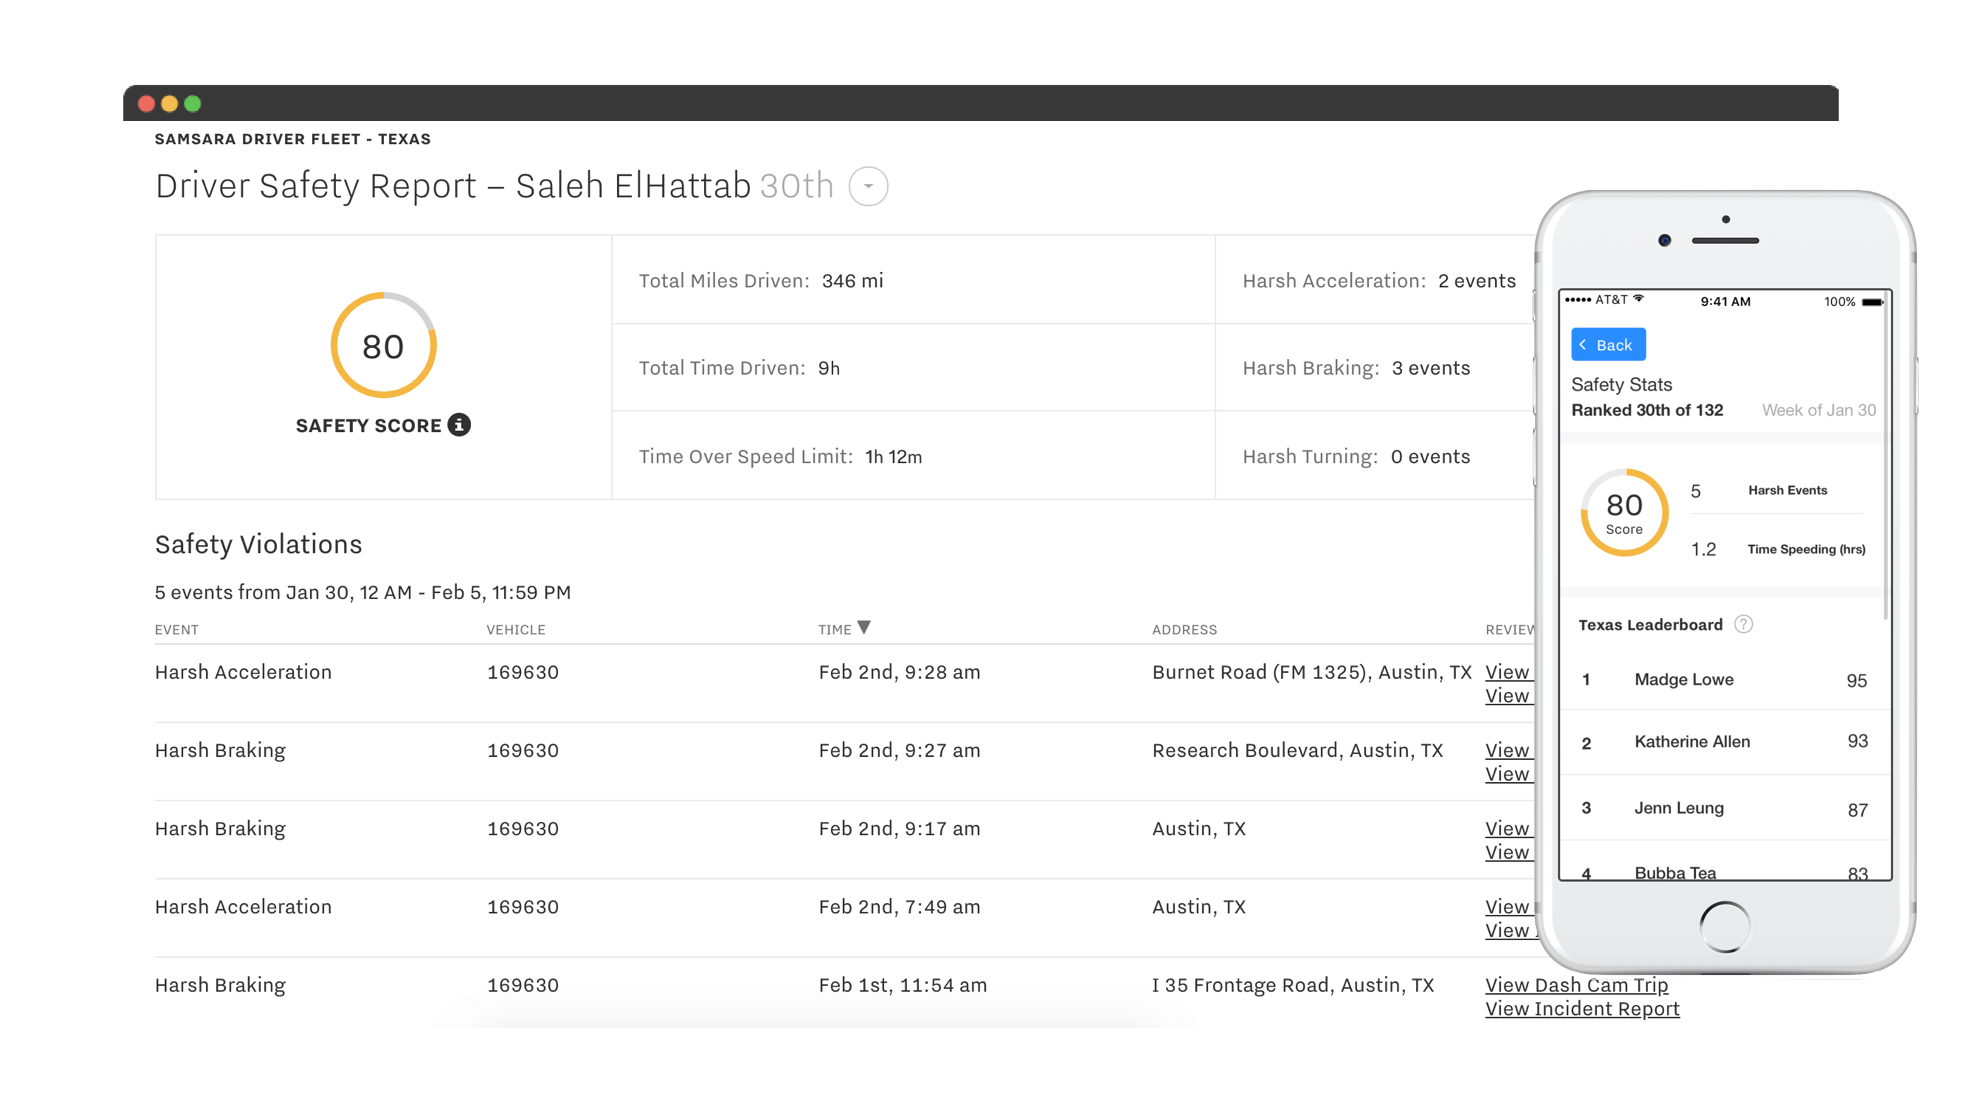Viewport: 1982px width, 1101px height.
Task: Sort by the Time column arrow
Action: click(864, 628)
